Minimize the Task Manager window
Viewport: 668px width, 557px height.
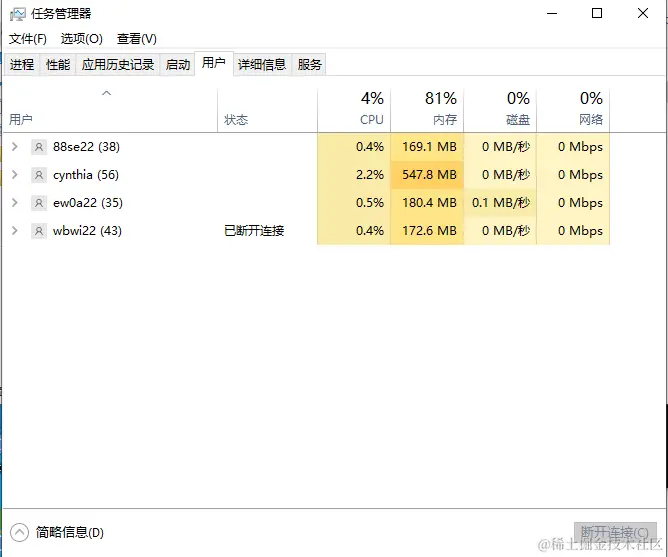(552, 14)
